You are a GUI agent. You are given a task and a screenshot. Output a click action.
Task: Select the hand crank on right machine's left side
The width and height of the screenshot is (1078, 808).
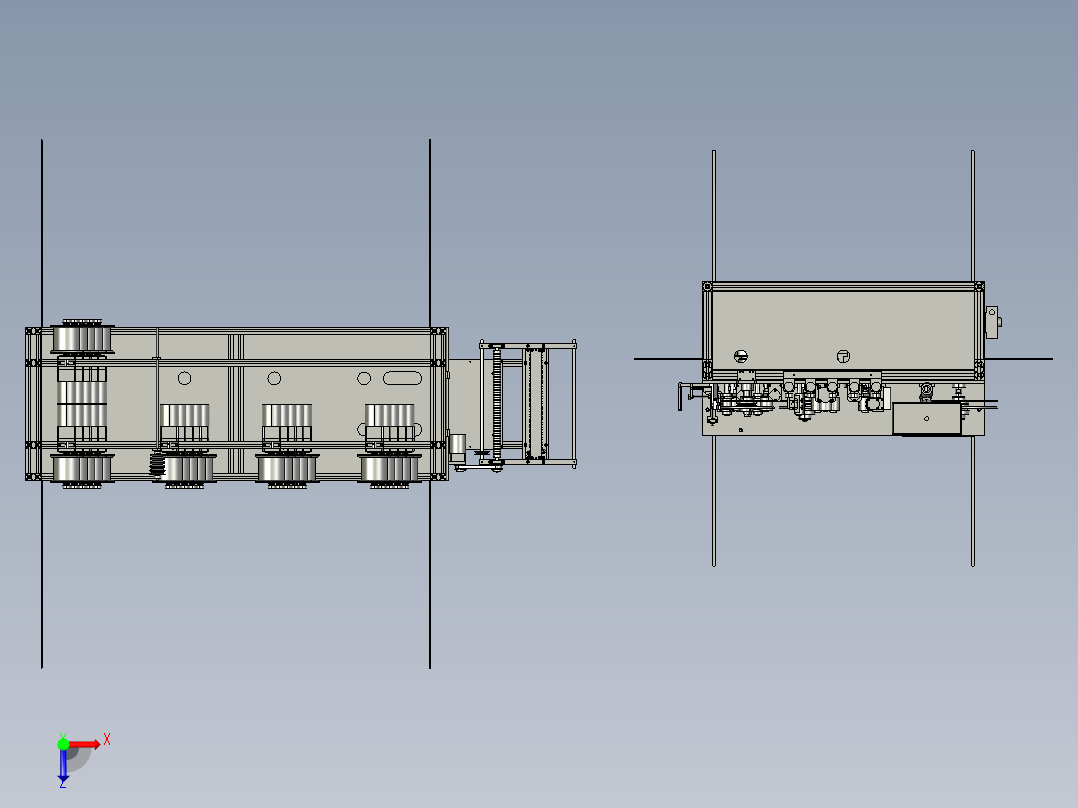point(693,395)
